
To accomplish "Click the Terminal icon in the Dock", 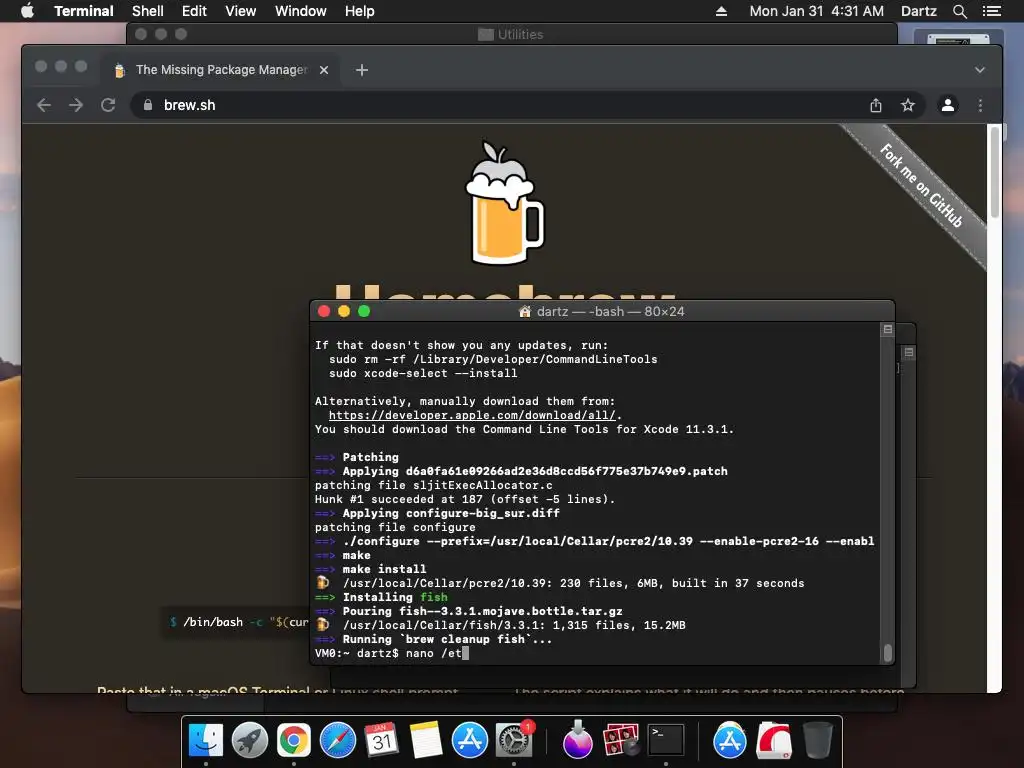I will [x=665, y=740].
